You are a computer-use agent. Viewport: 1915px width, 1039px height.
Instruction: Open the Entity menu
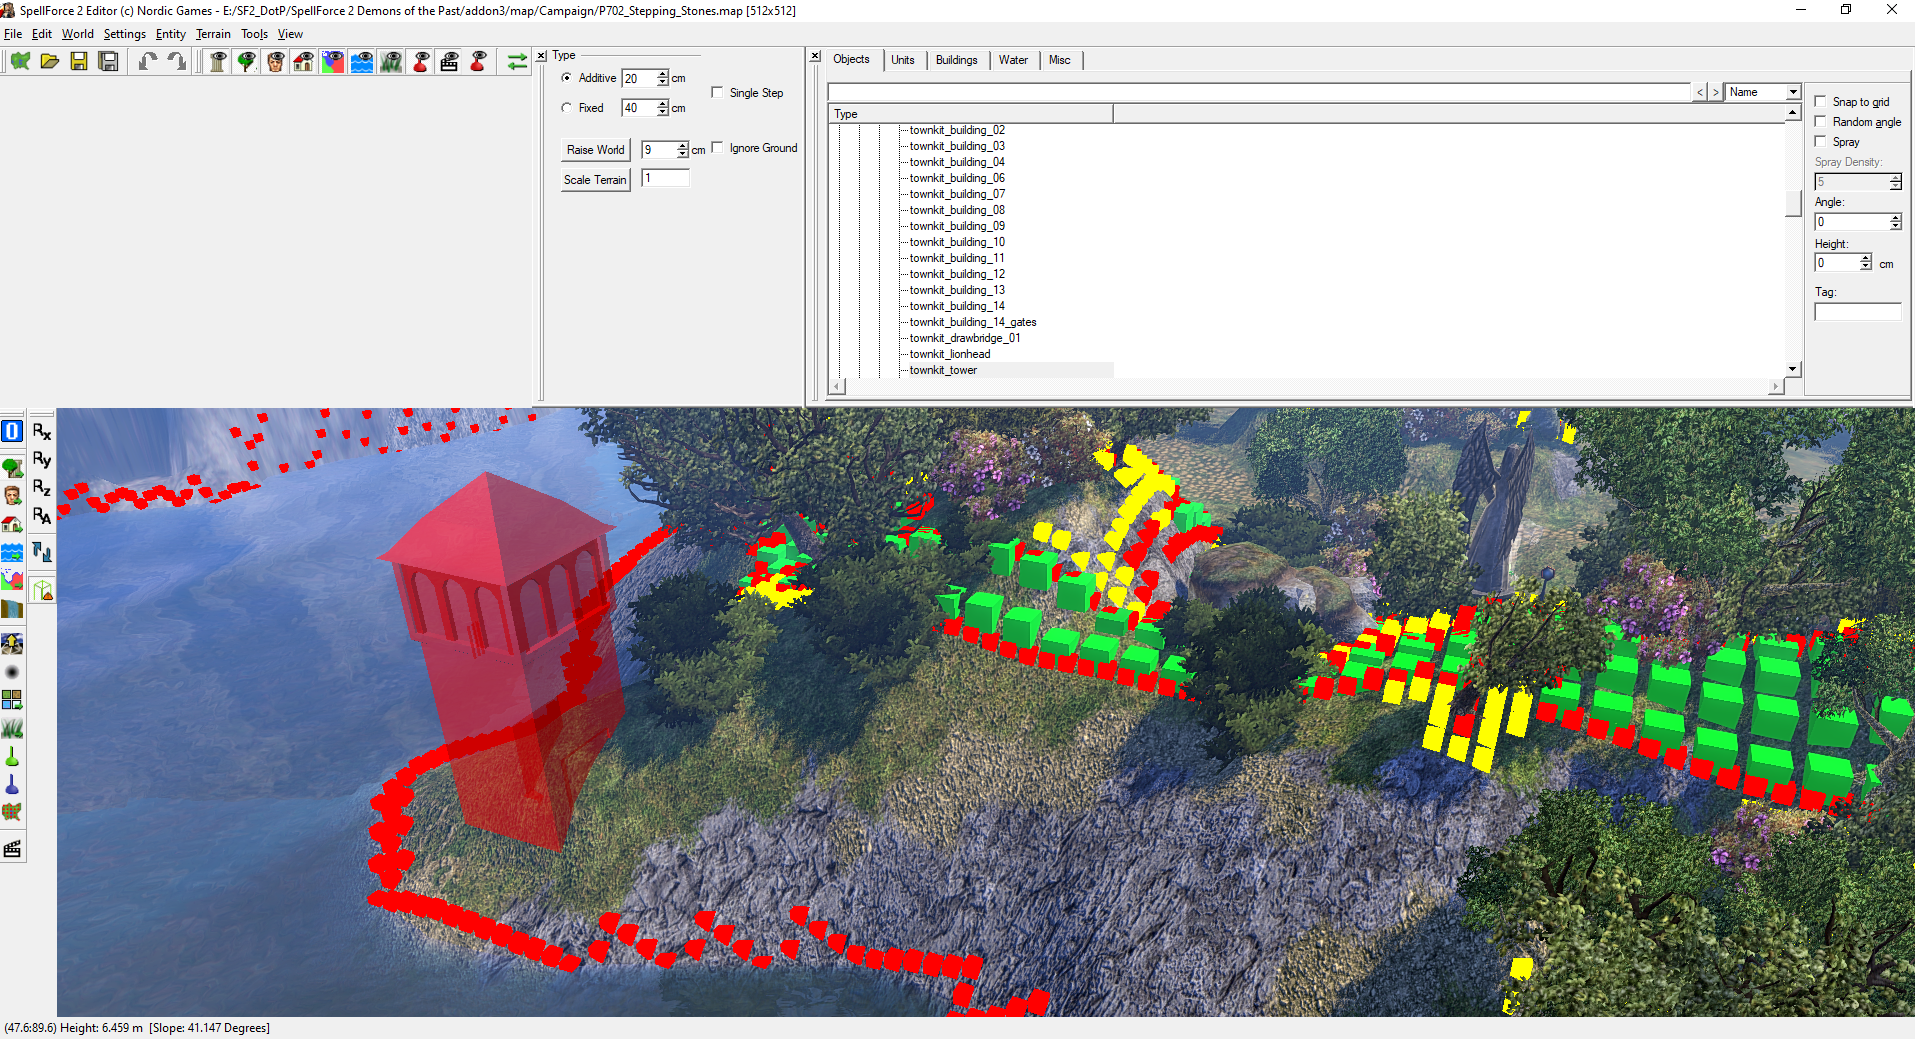coord(171,34)
